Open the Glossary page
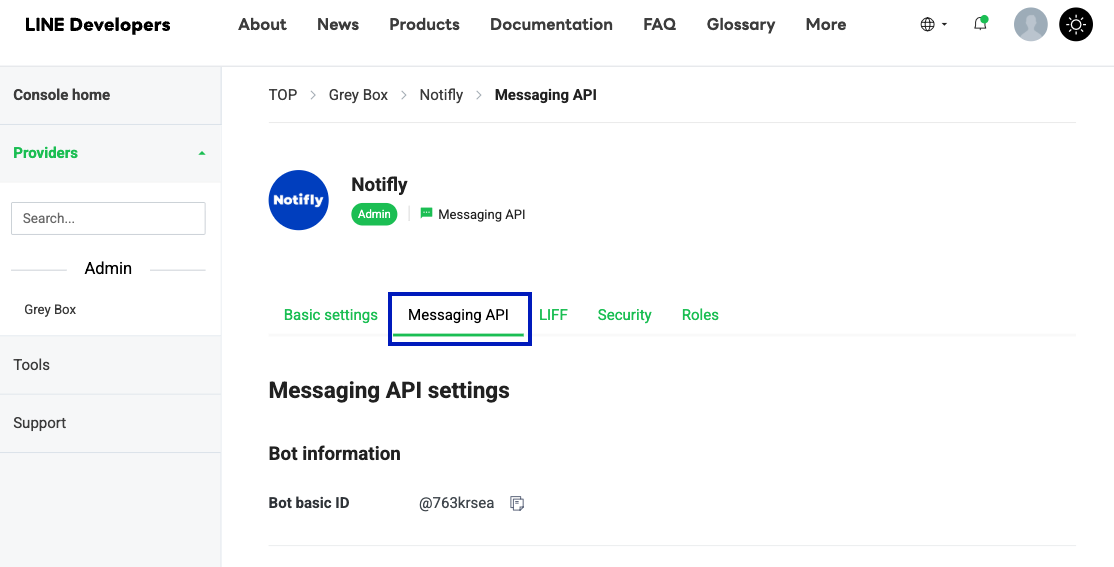The image size is (1114, 567). click(x=740, y=24)
